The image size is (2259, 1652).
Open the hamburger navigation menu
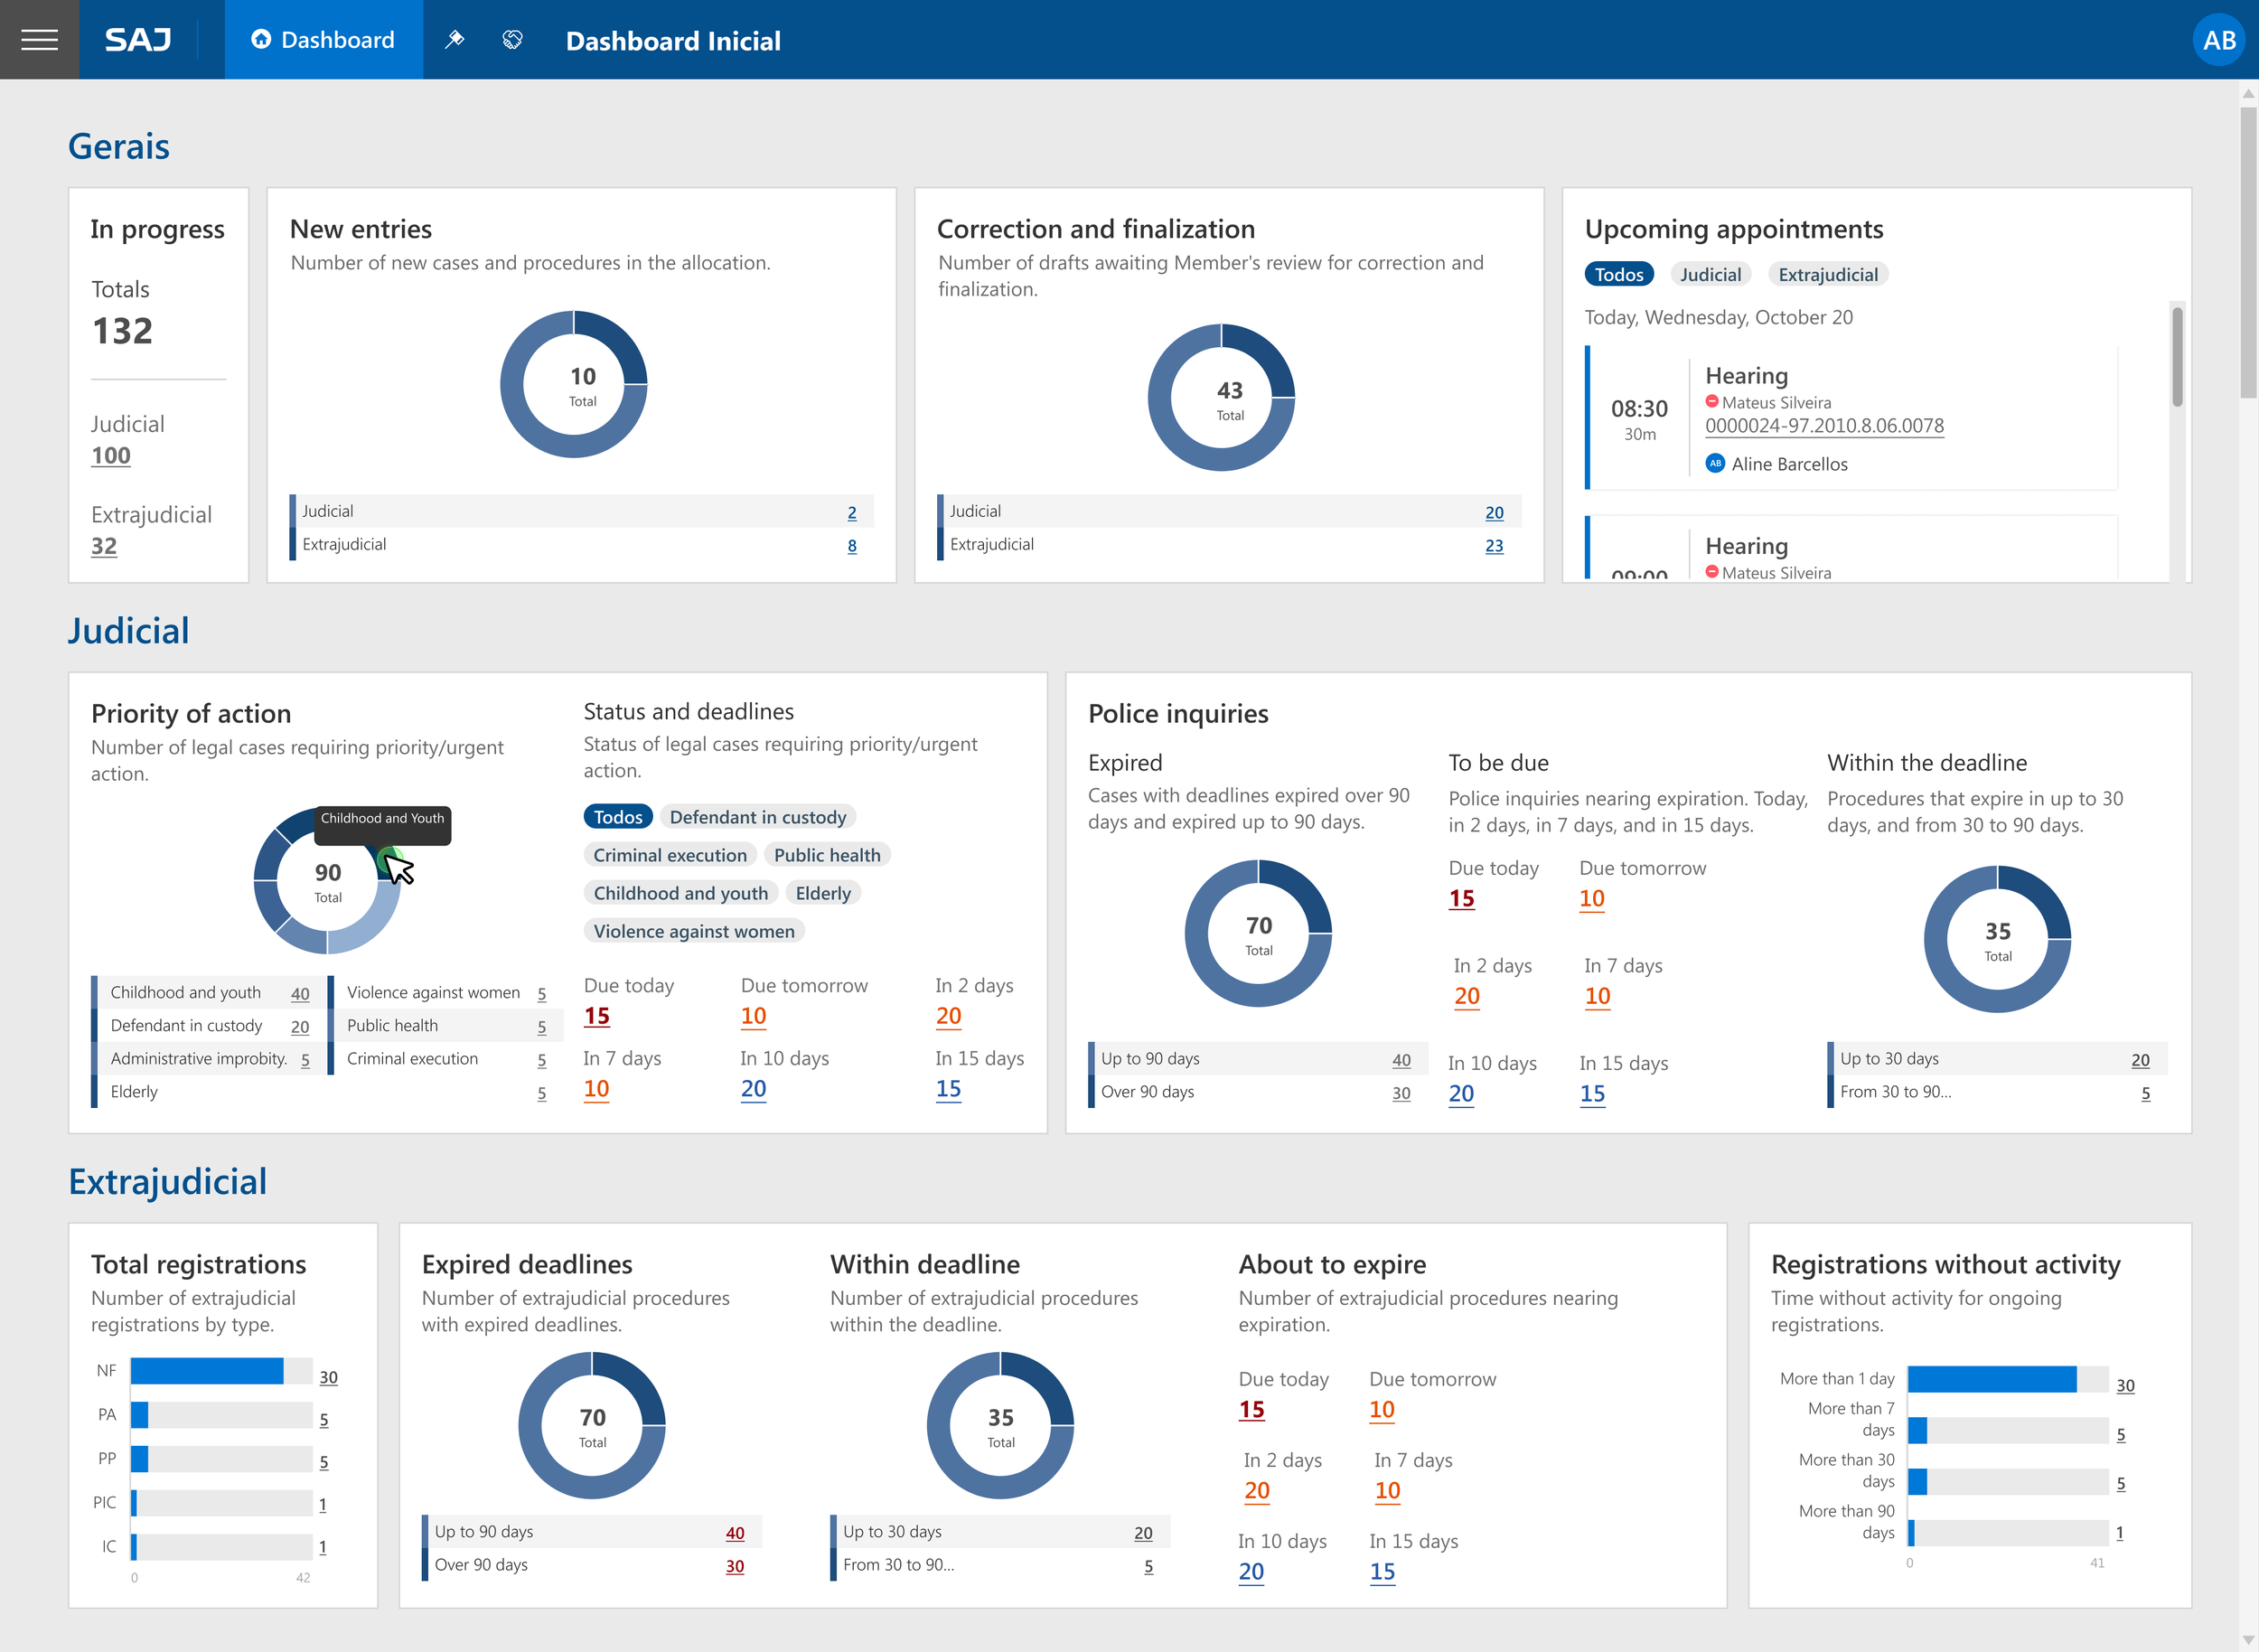point(39,40)
